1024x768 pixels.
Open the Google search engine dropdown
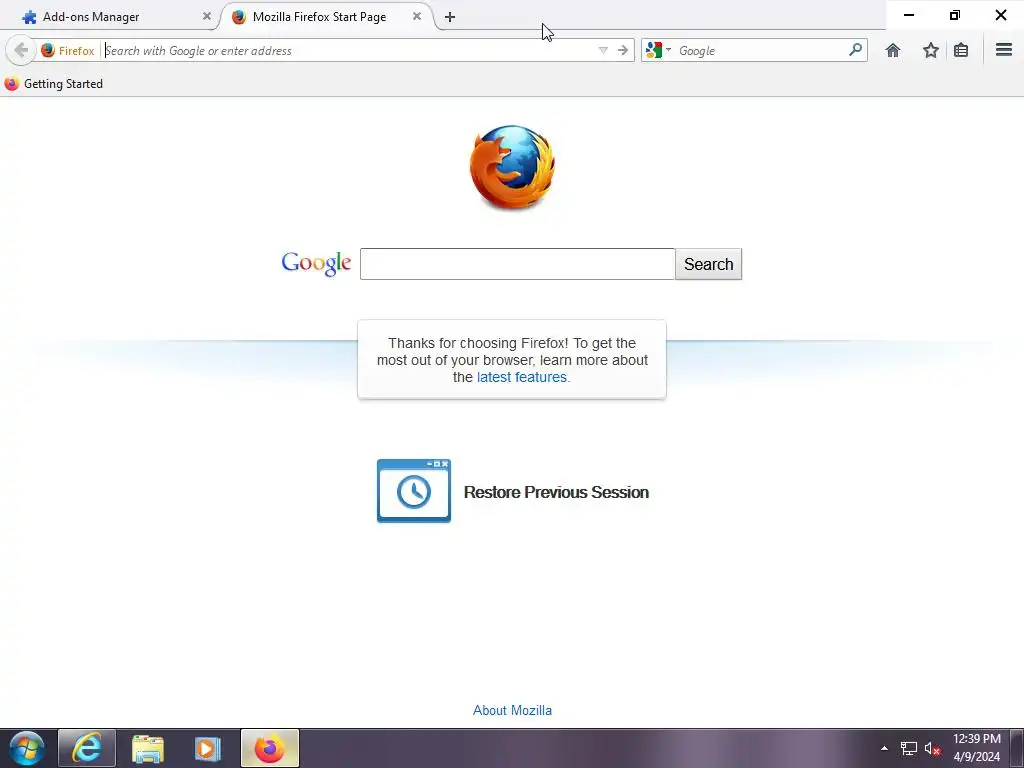click(658, 50)
